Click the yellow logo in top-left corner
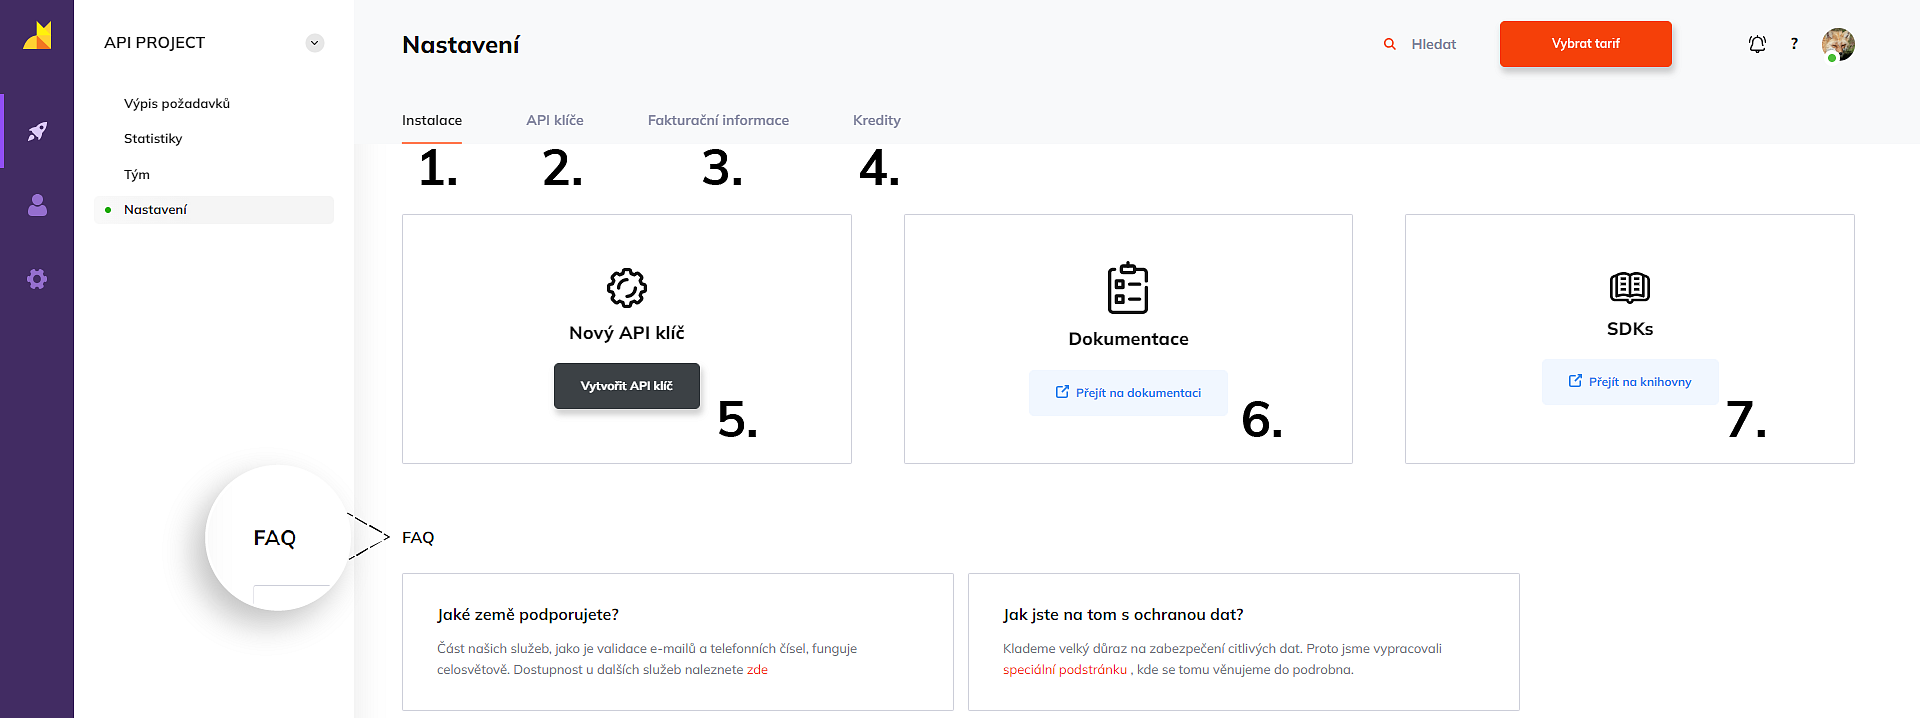 click(x=37, y=37)
